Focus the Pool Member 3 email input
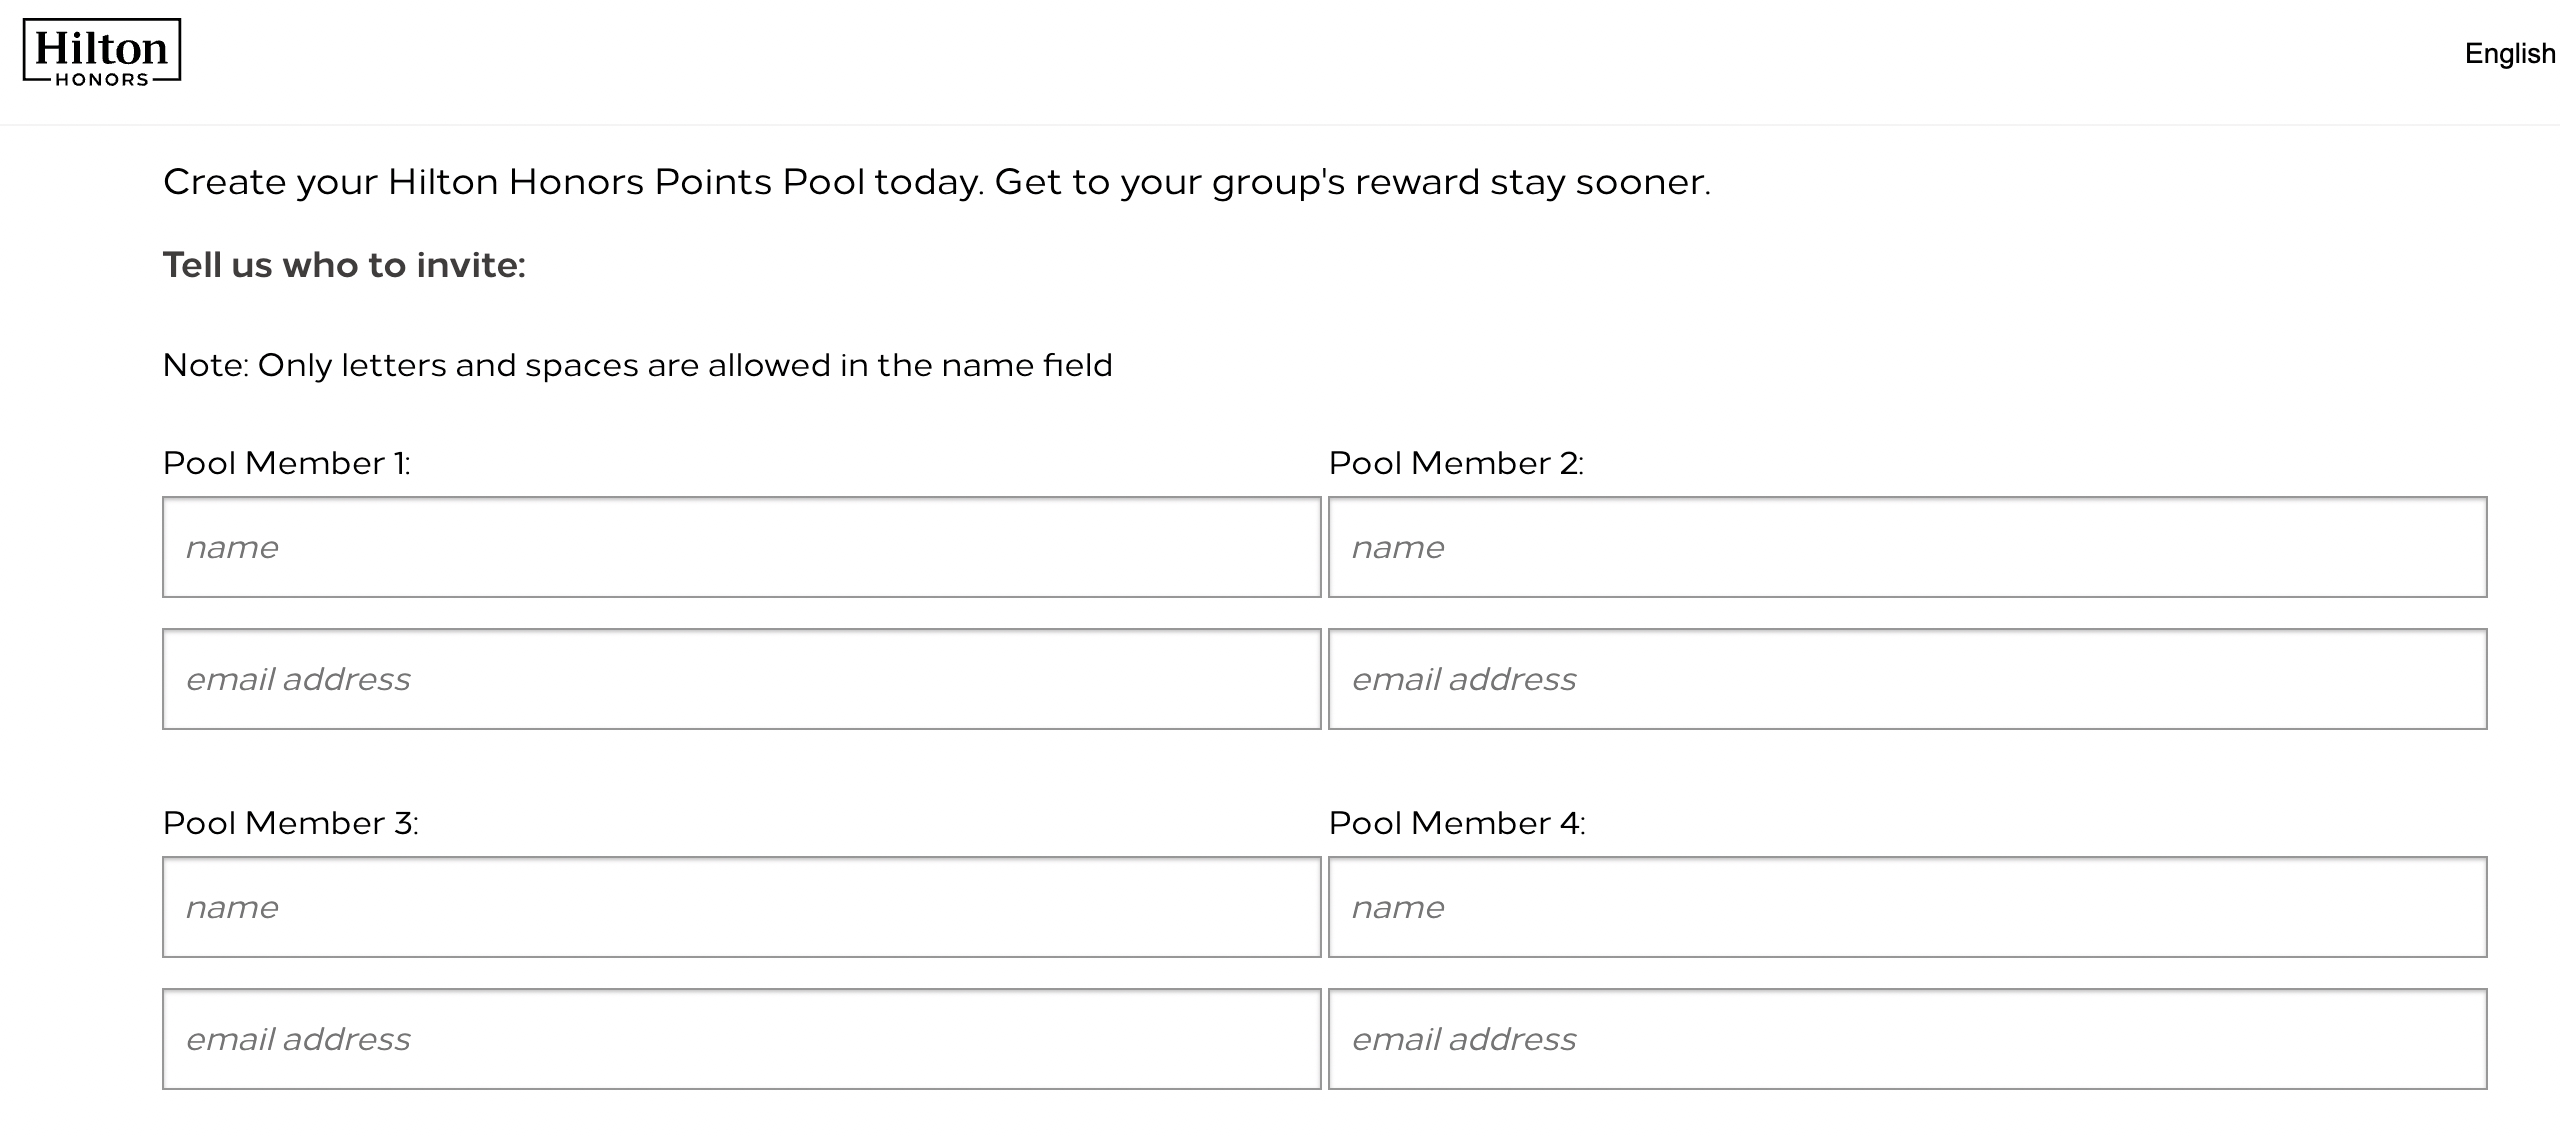Viewport: 2560px width, 1136px height. [x=740, y=1039]
